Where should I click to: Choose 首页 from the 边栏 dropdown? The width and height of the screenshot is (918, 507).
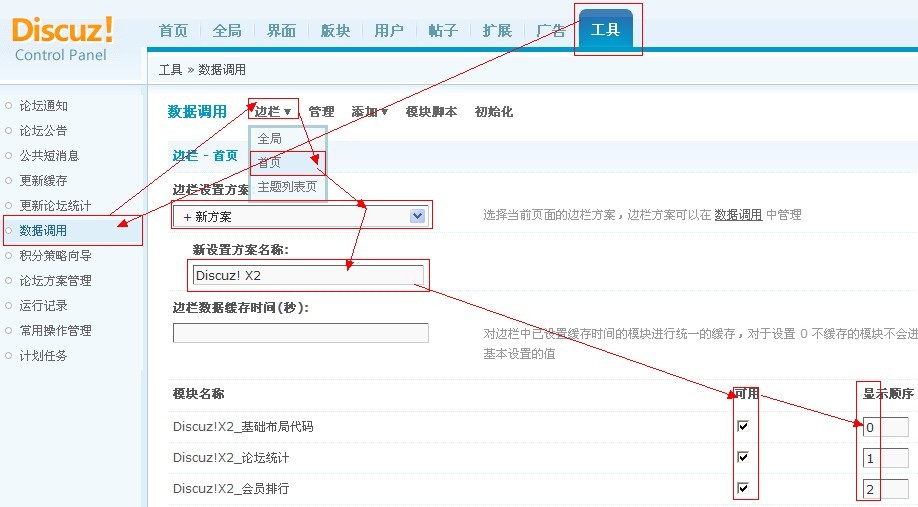287,163
